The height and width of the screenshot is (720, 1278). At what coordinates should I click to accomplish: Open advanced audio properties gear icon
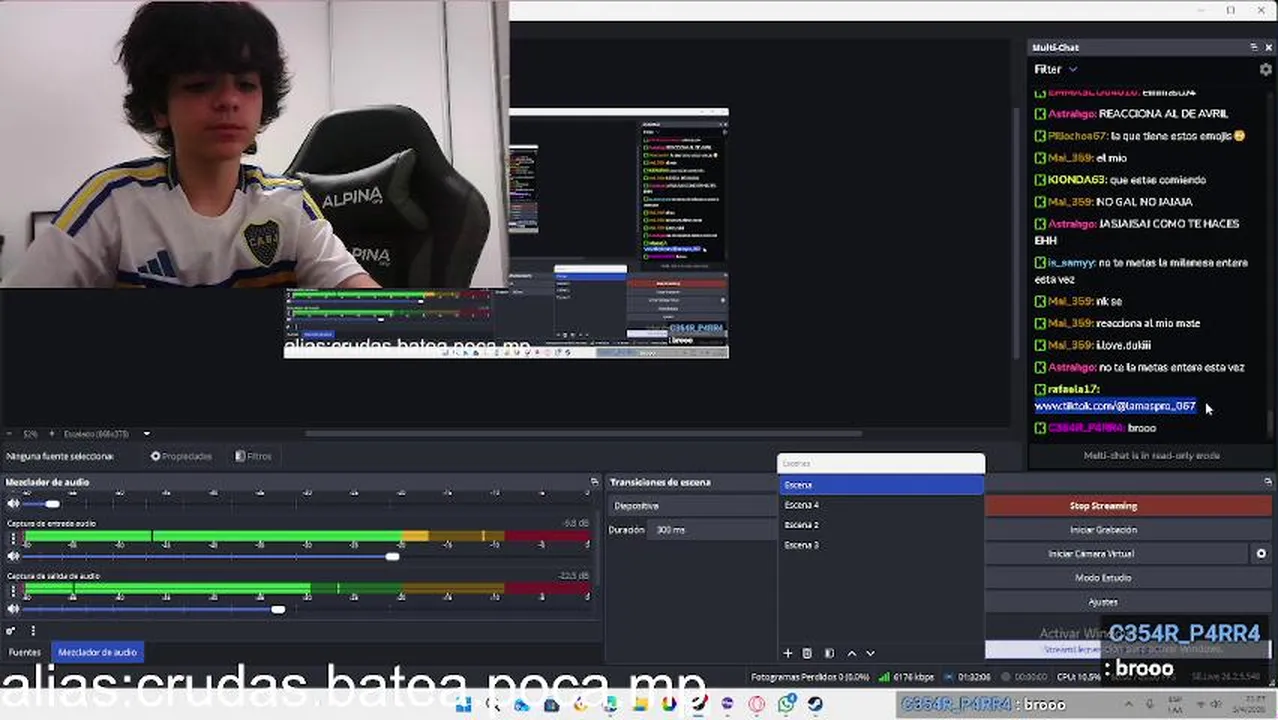11,631
